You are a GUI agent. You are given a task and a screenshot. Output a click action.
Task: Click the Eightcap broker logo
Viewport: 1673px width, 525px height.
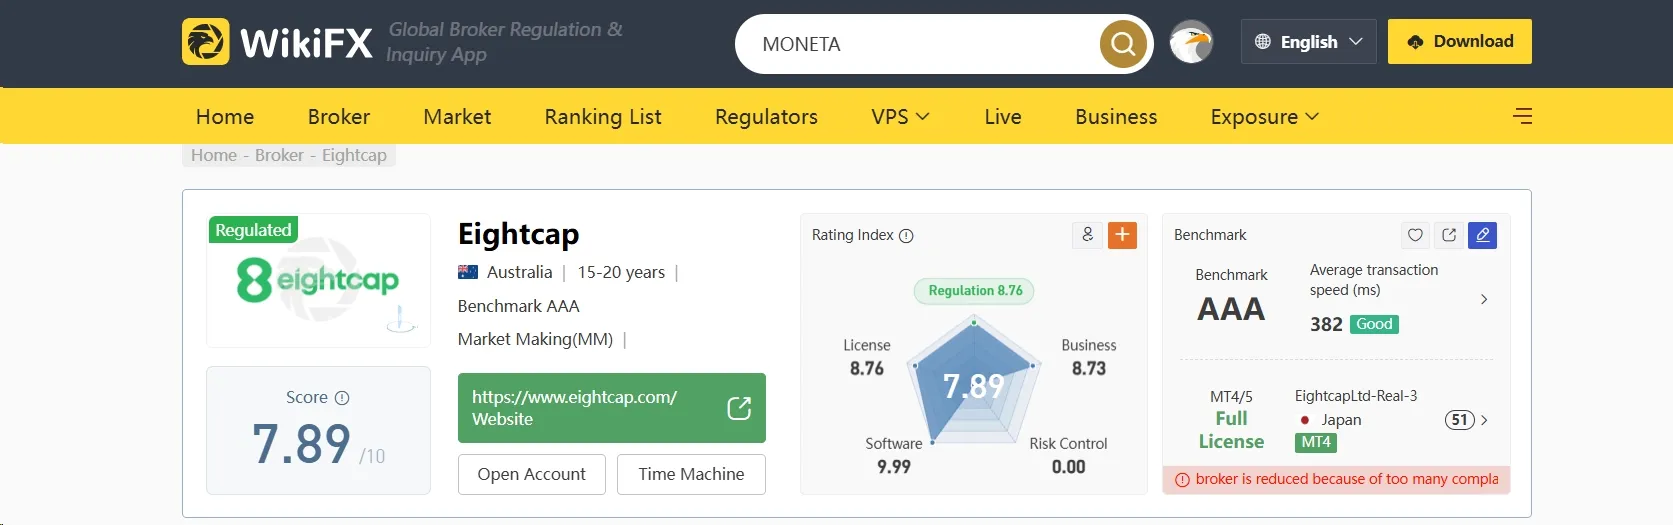coord(318,281)
